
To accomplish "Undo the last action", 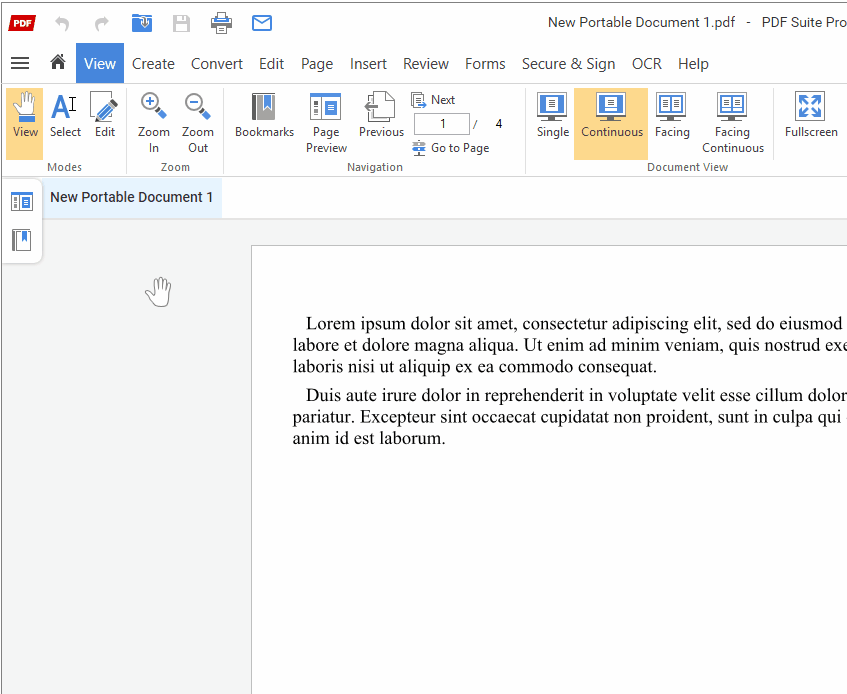I will (x=62, y=24).
